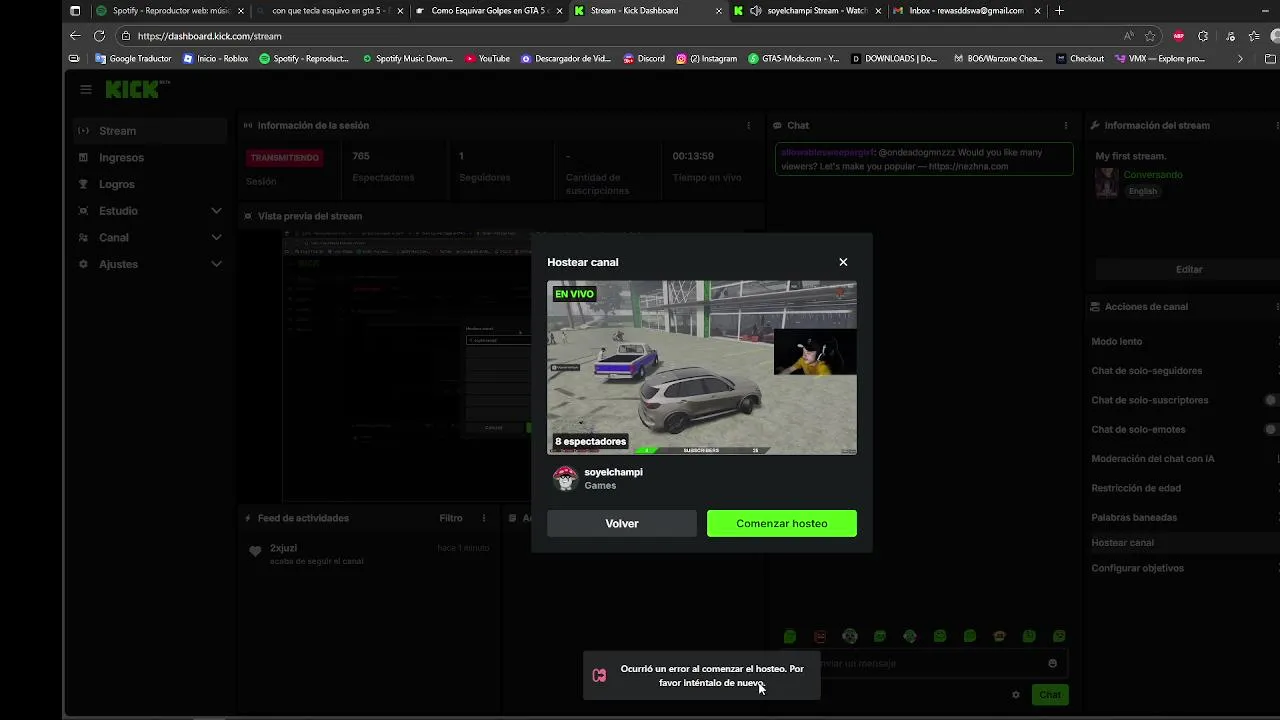Click Volver button
Viewport: 1280px width, 720px height.
coord(622,523)
